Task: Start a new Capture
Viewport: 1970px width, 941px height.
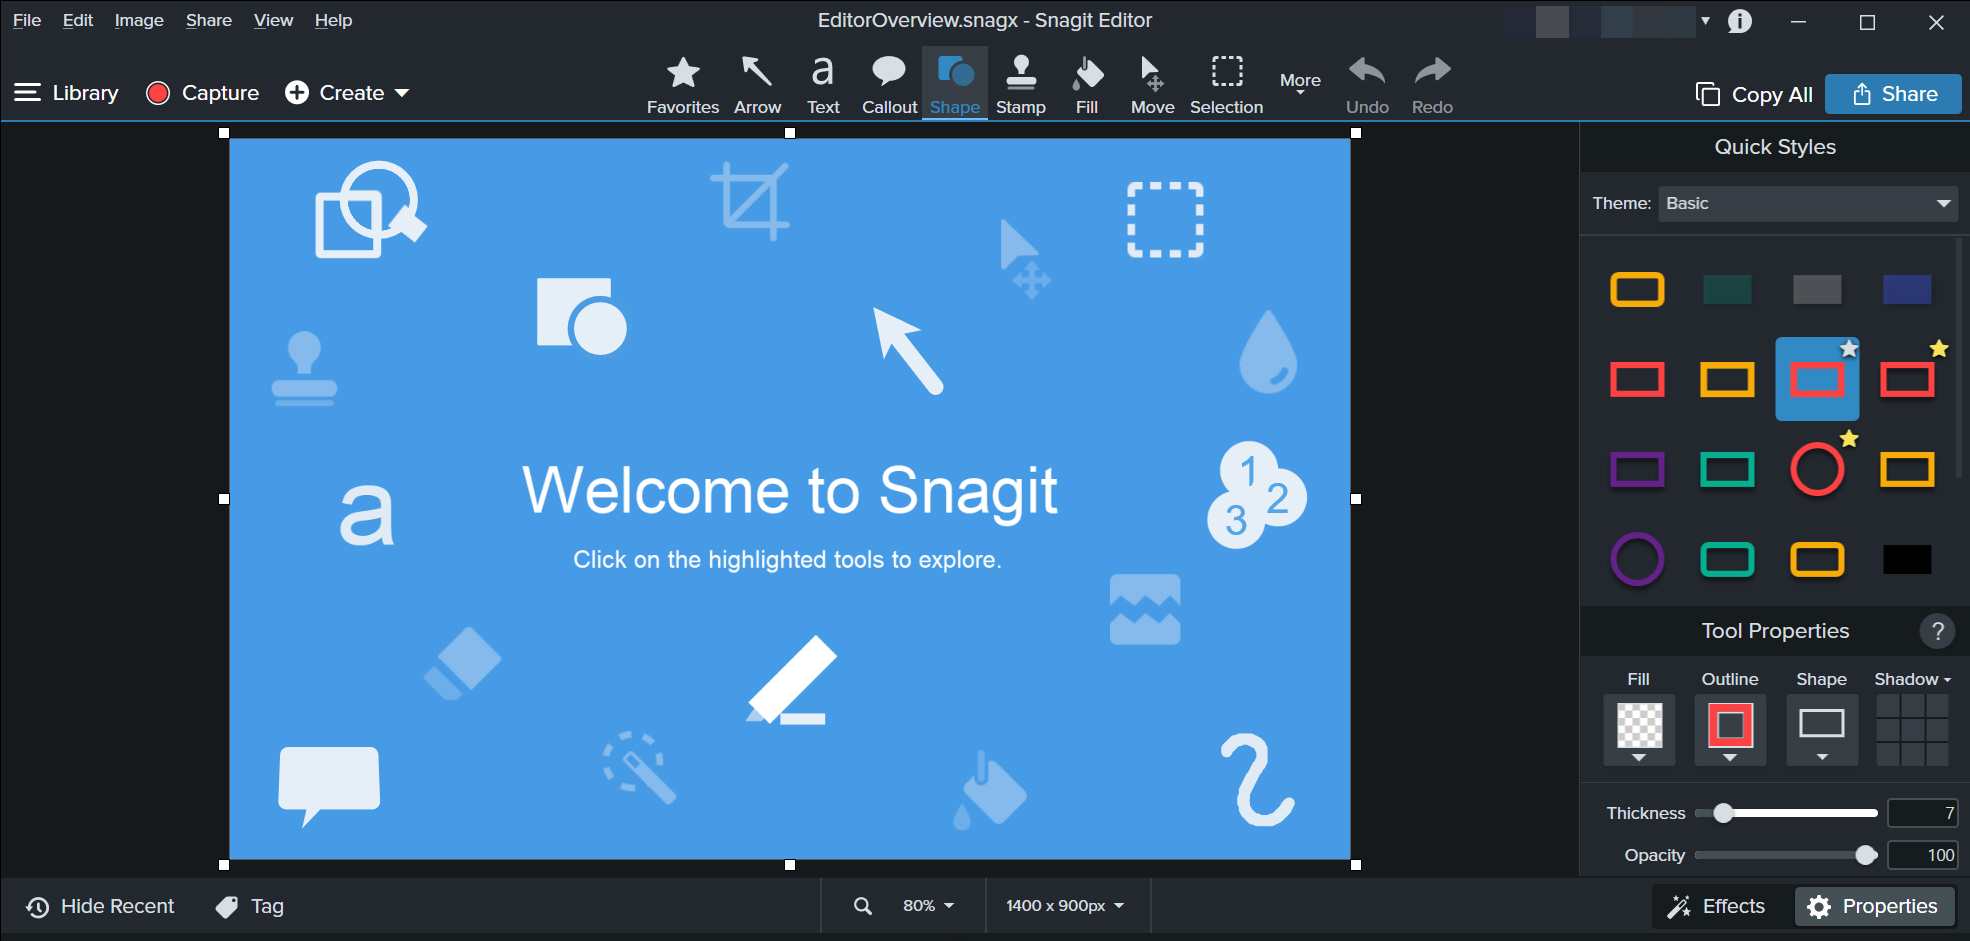Action: coord(202,92)
